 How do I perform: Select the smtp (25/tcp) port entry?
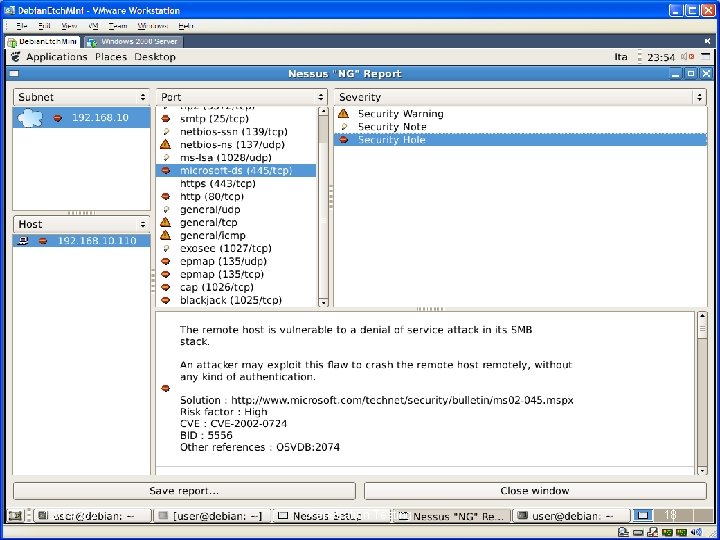pos(236,119)
